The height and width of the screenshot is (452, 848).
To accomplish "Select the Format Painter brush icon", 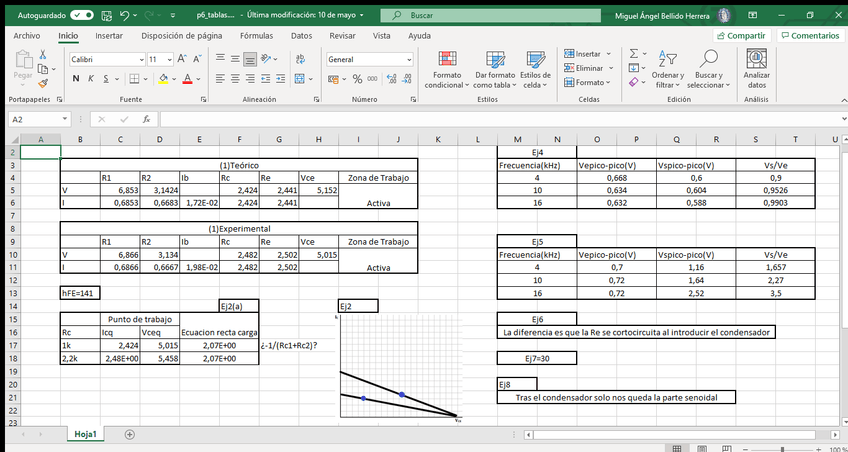I will [48, 85].
